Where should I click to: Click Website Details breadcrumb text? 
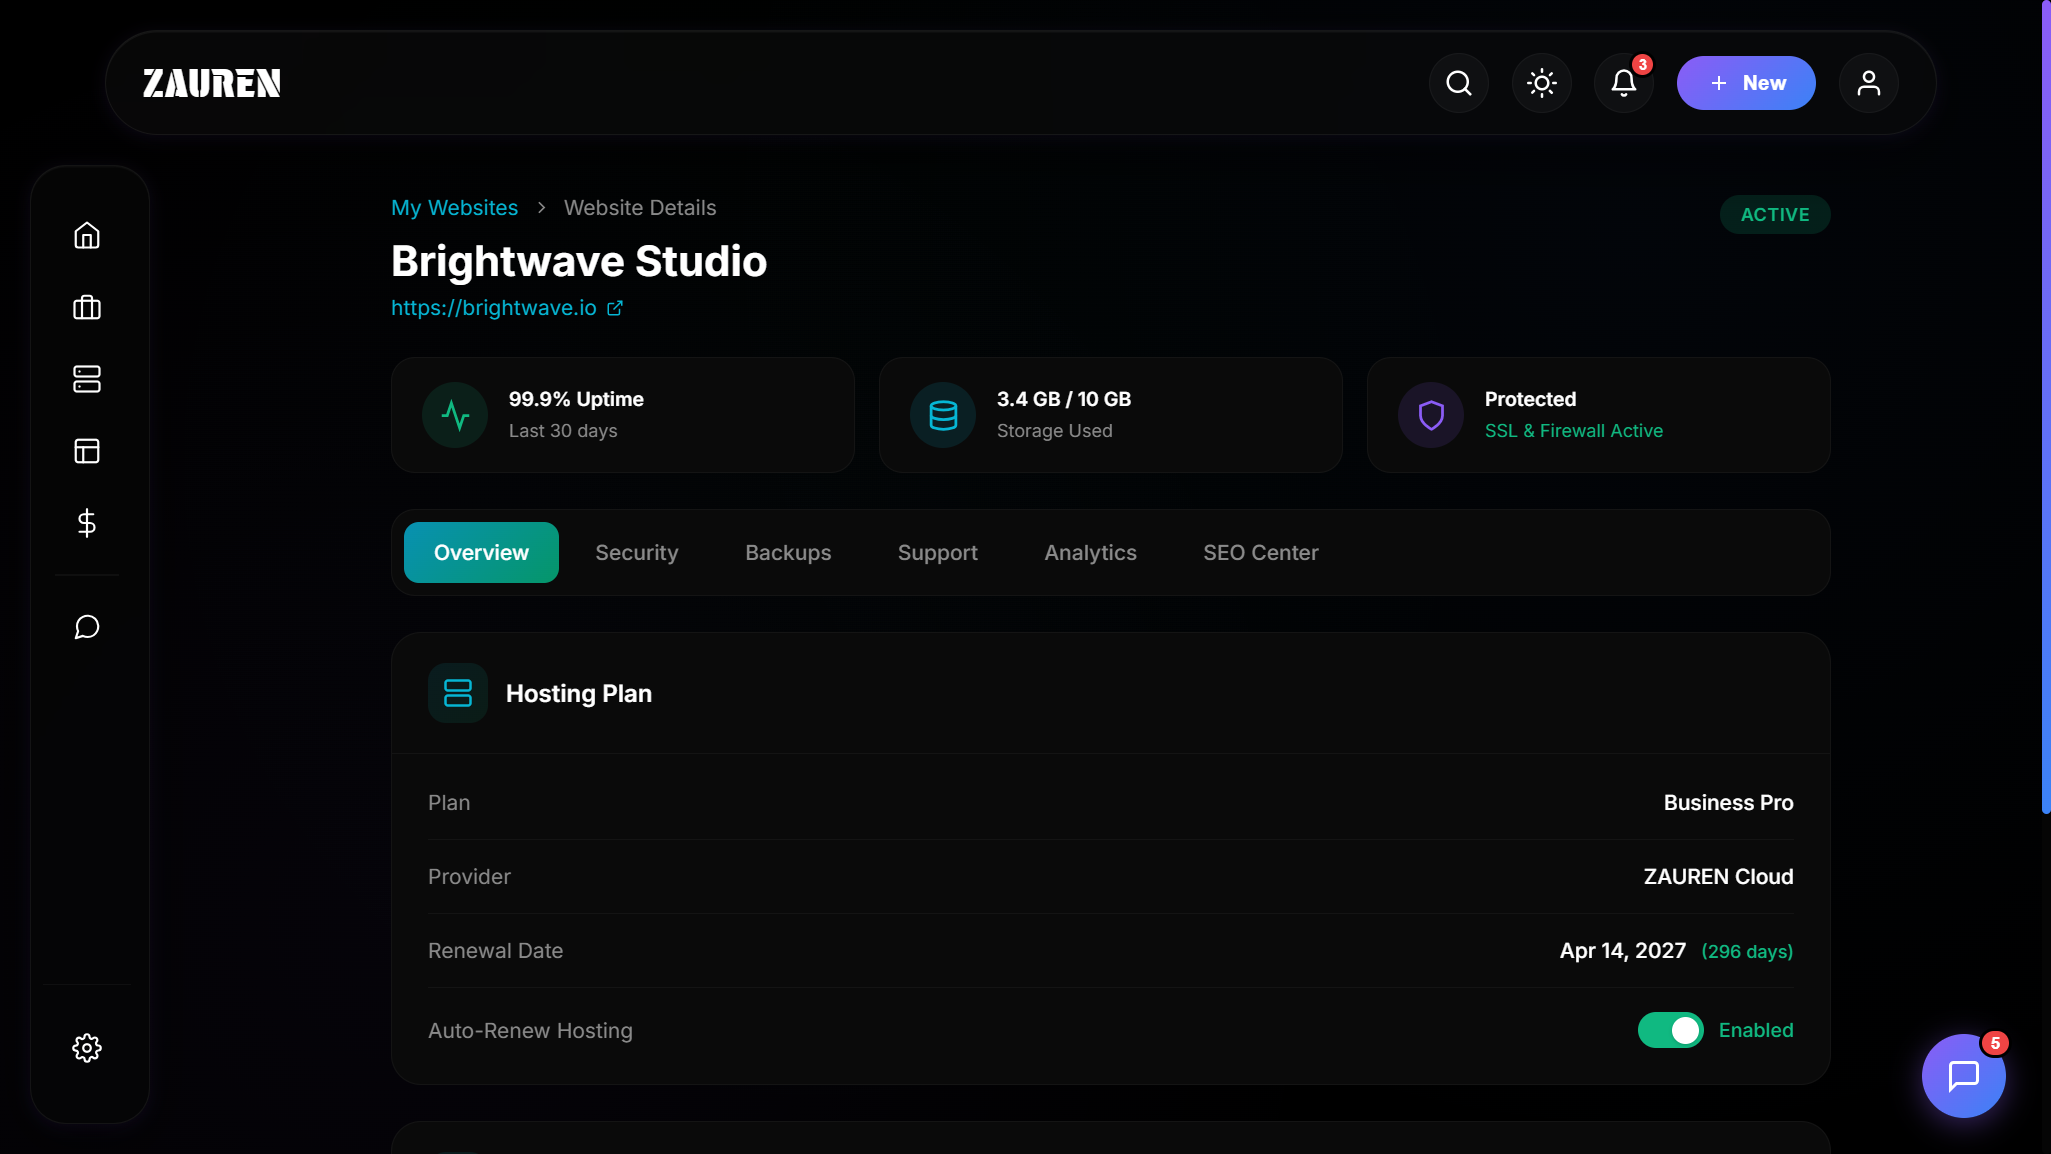[x=640, y=208]
